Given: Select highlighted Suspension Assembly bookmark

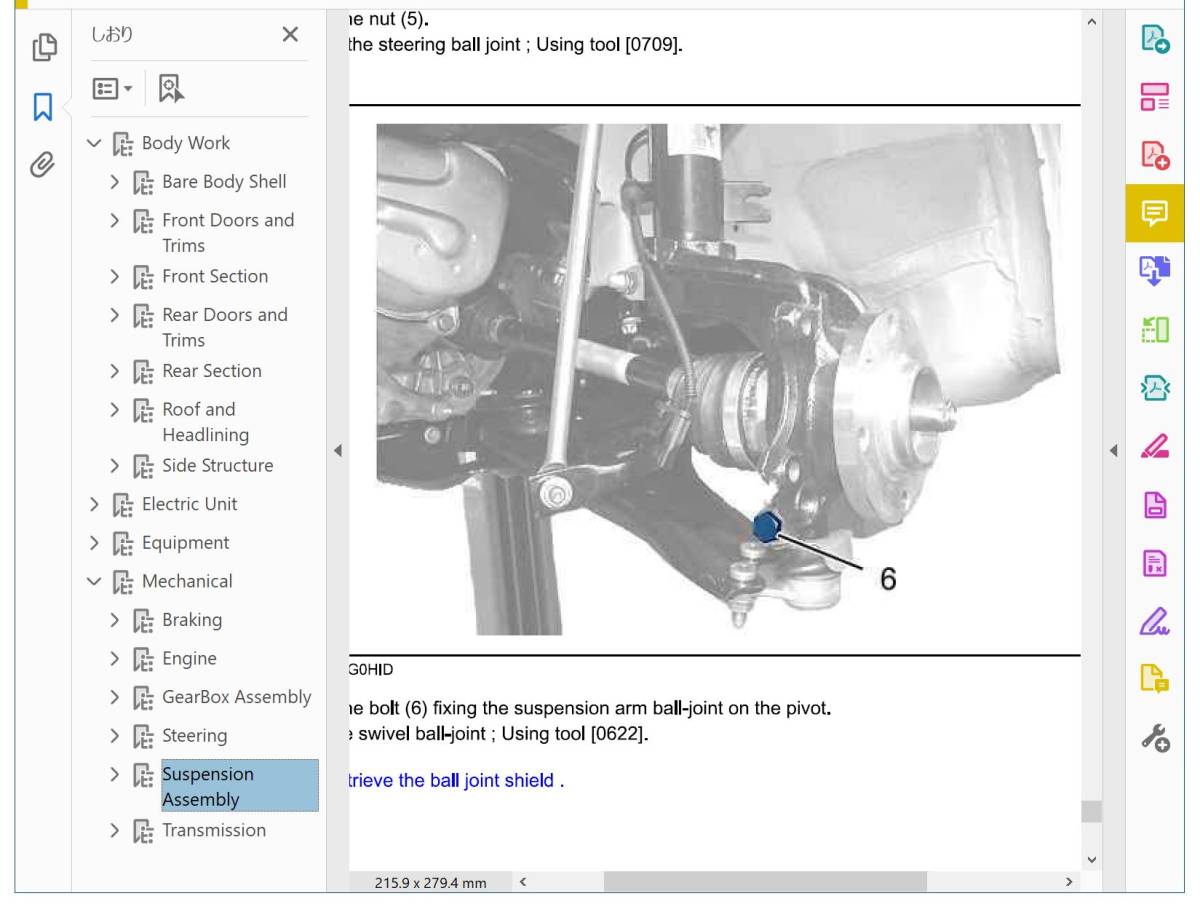Looking at the screenshot, I should click(239, 786).
